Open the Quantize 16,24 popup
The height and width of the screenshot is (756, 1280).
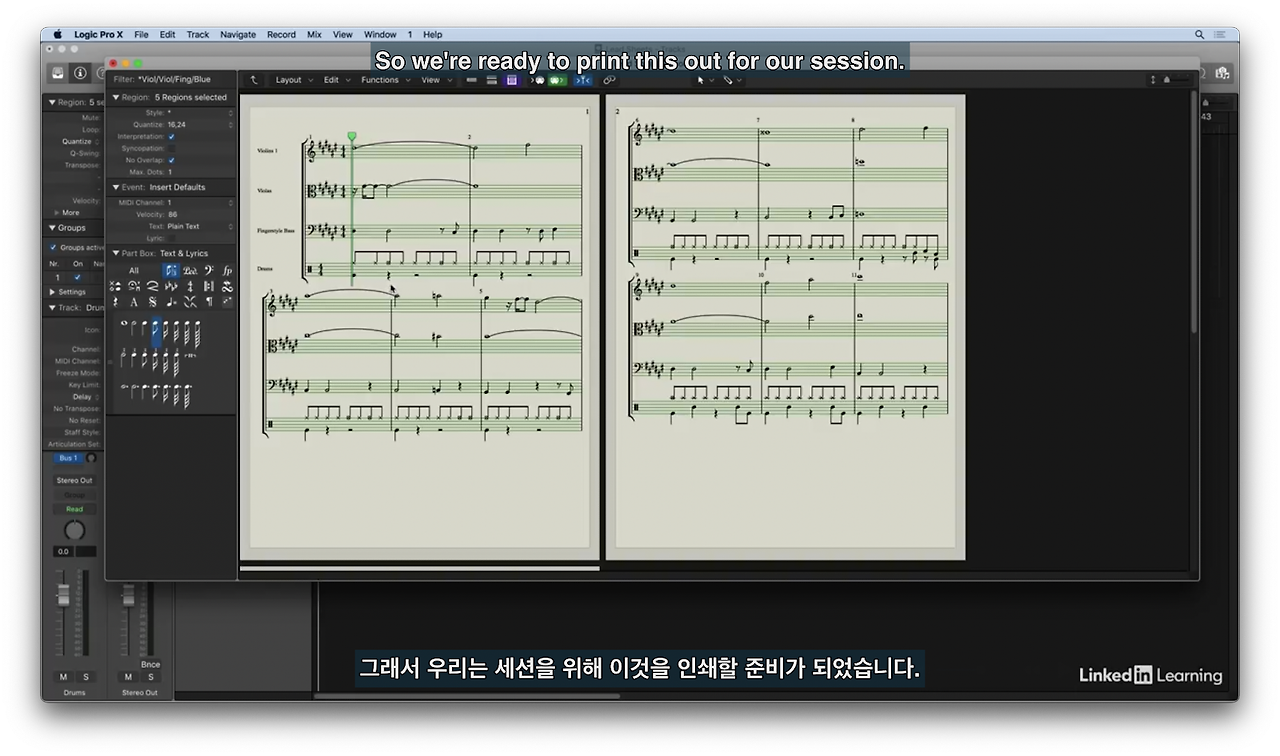pos(200,125)
